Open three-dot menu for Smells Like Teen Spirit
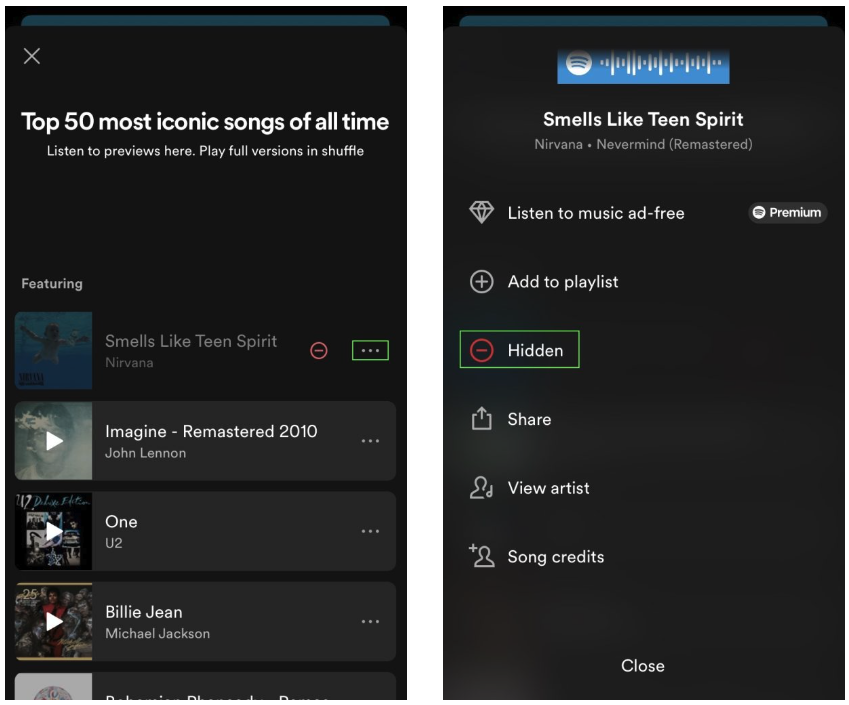 click(x=370, y=351)
